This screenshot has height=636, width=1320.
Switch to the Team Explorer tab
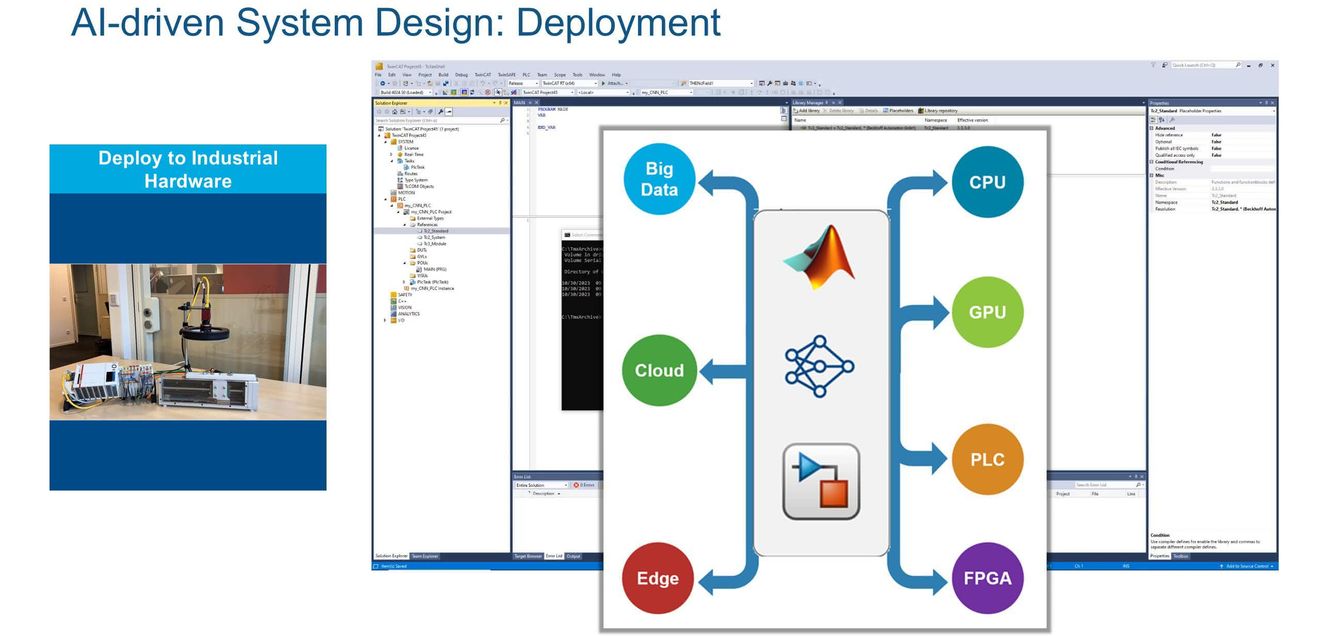tap(424, 556)
